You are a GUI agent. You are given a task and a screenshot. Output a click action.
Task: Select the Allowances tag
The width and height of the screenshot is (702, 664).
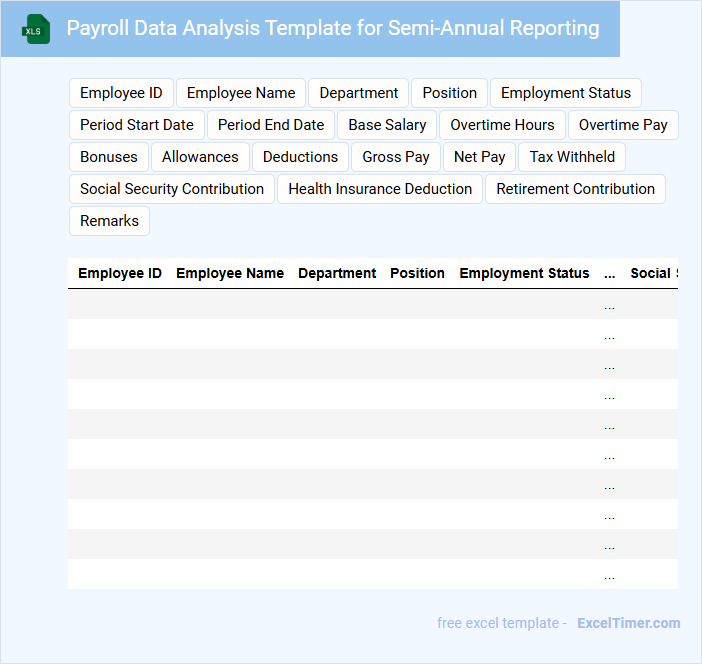tap(200, 157)
